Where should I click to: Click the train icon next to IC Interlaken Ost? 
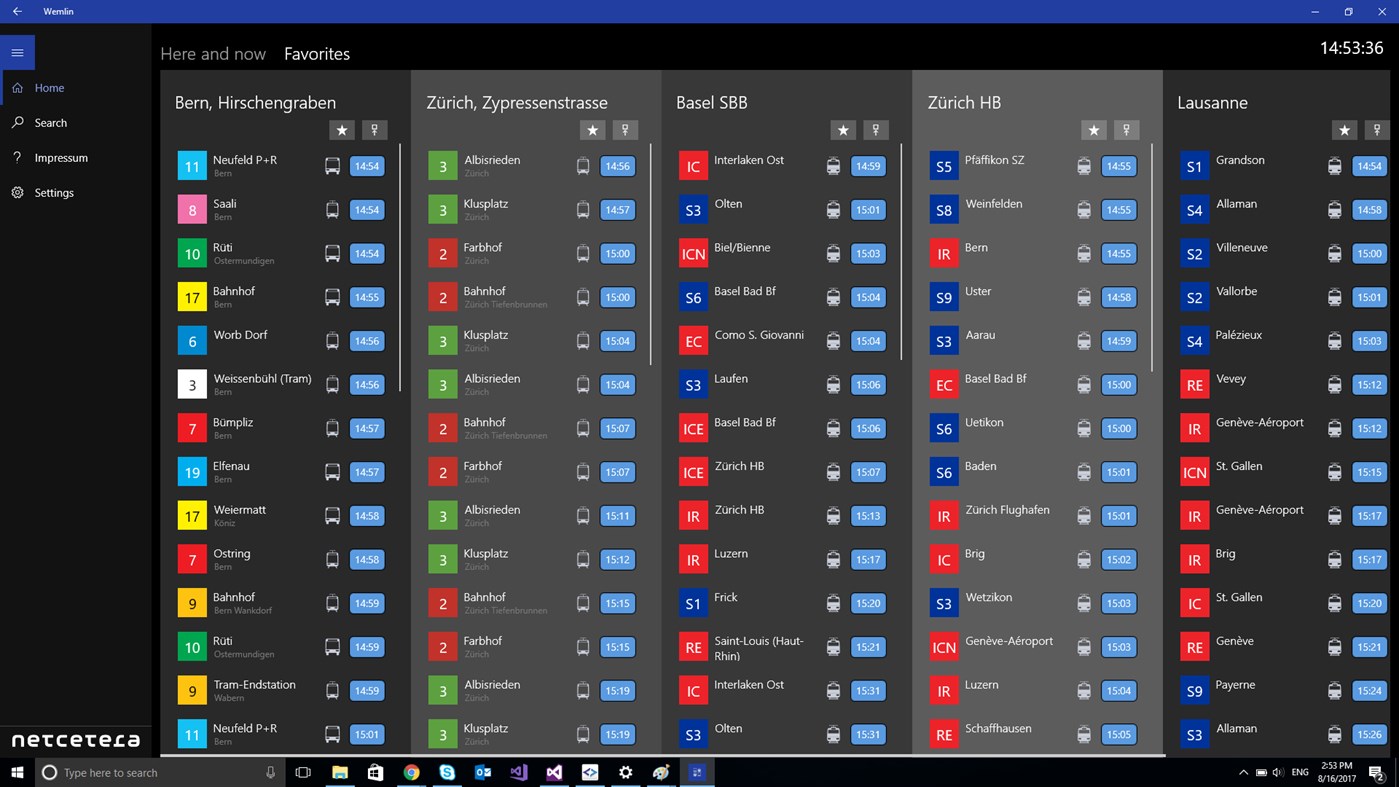(x=833, y=166)
